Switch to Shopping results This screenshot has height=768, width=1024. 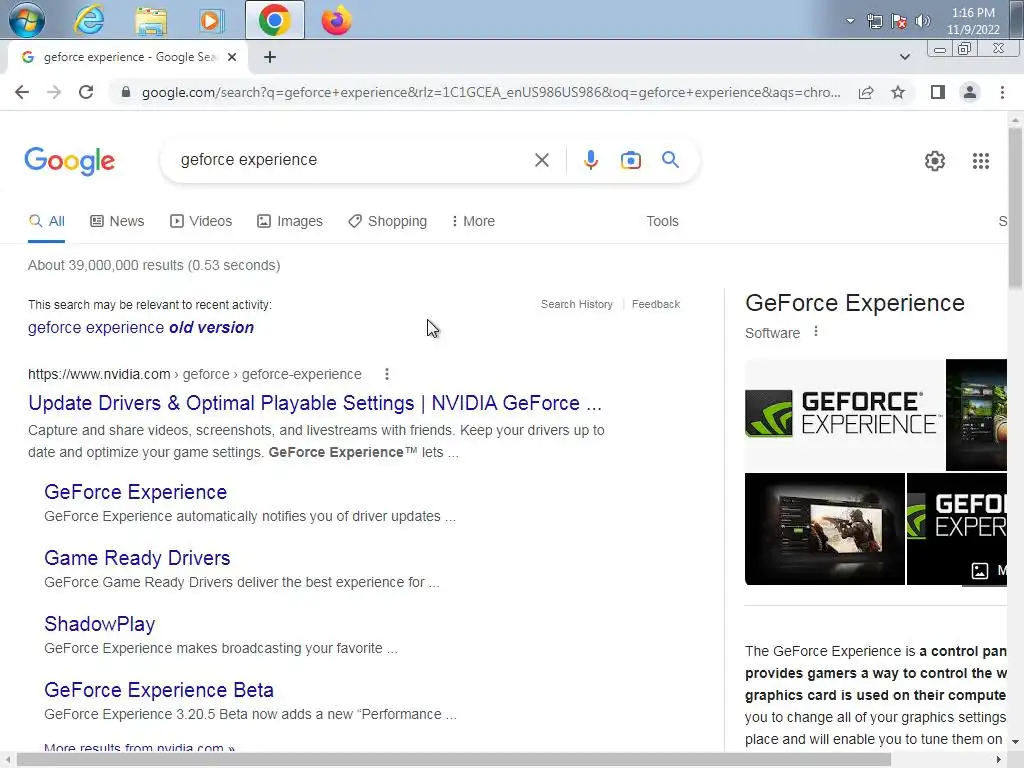(387, 221)
